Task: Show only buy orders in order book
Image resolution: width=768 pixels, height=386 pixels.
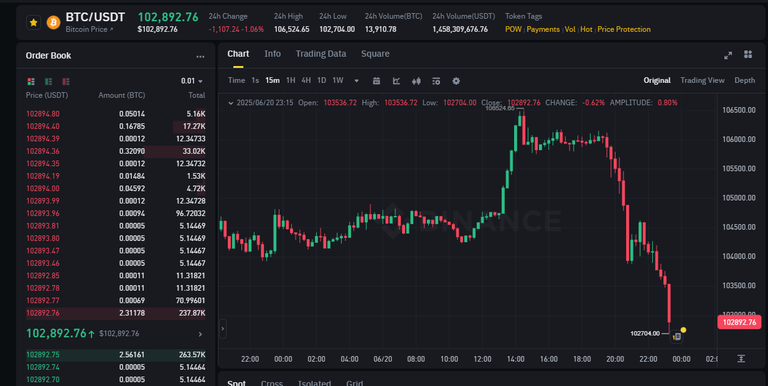Action: pyautogui.click(x=48, y=81)
